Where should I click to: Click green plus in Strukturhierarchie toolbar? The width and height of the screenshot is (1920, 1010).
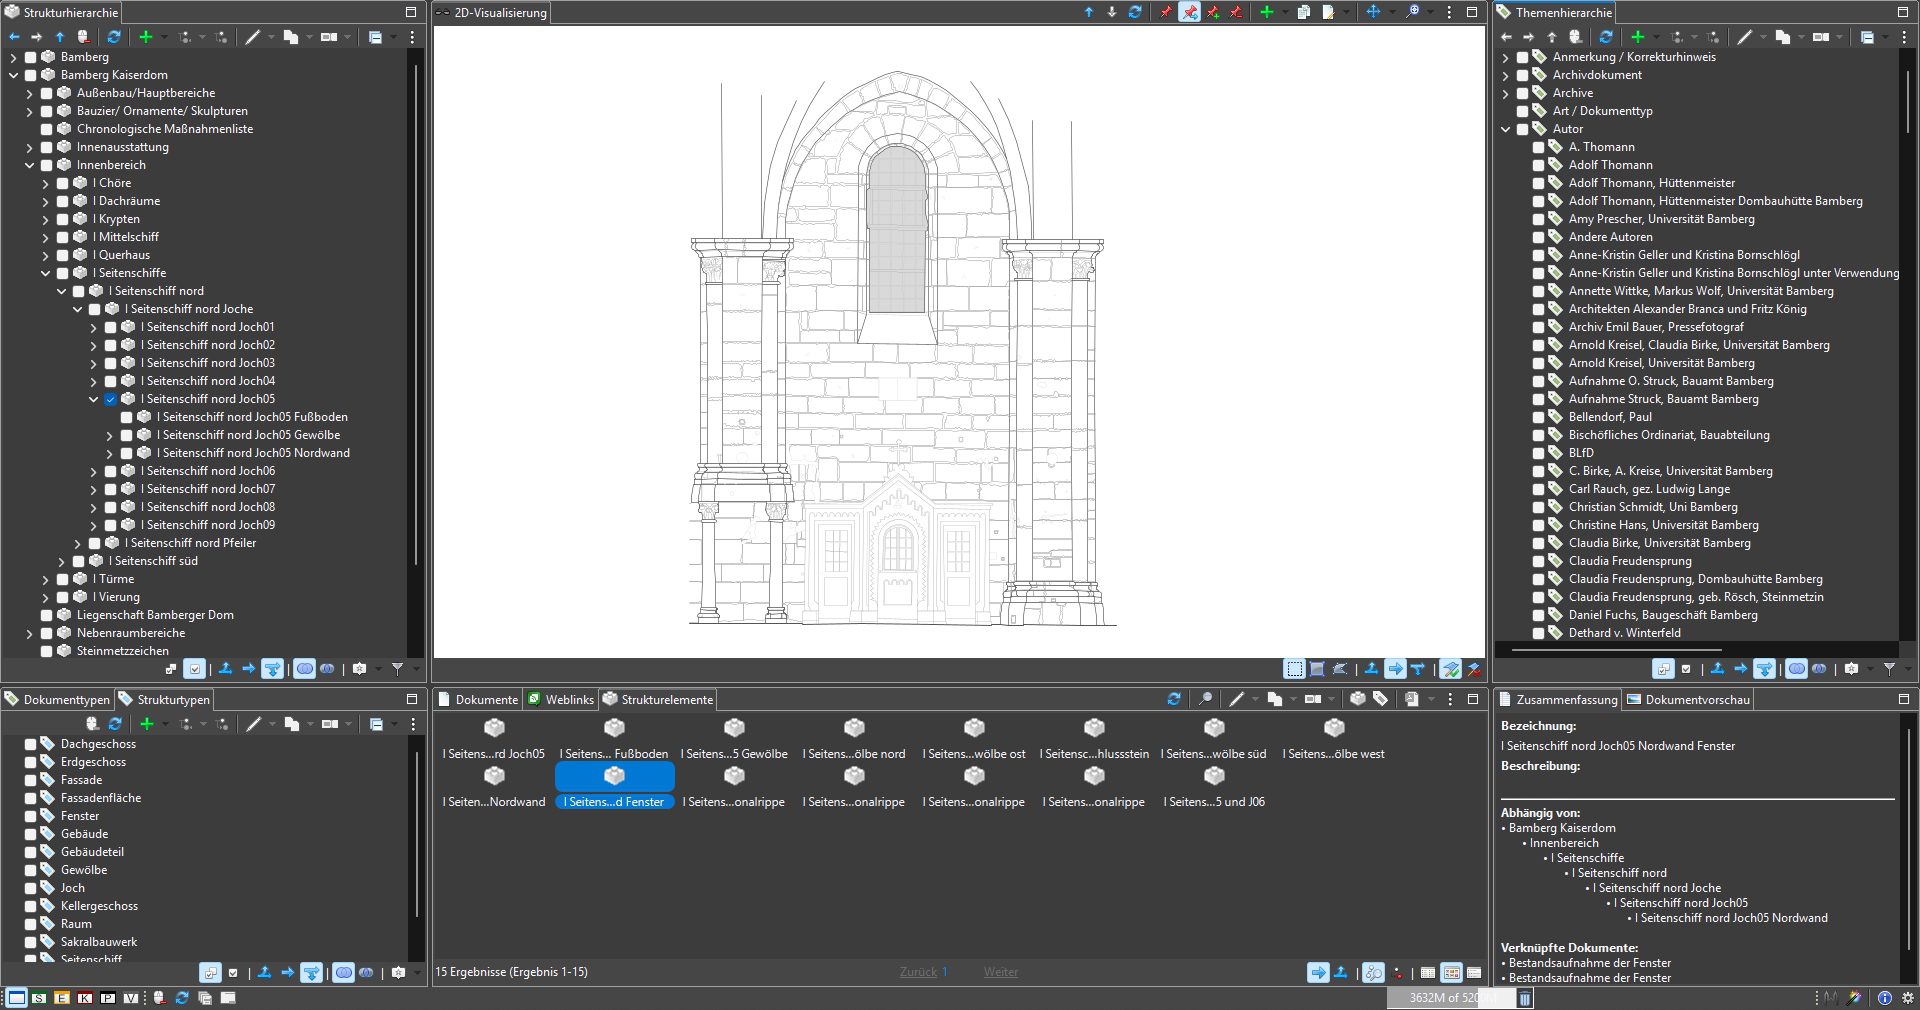tap(146, 37)
